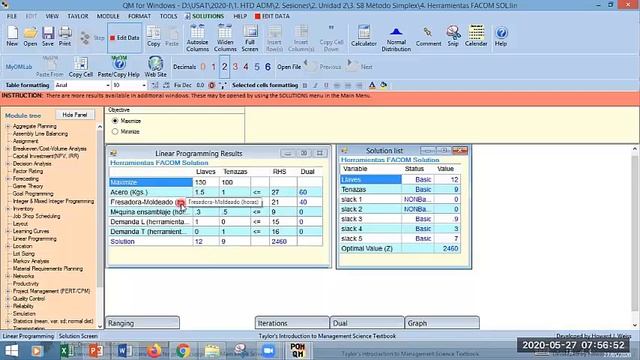Open the Calculator tool

coord(364,36)
